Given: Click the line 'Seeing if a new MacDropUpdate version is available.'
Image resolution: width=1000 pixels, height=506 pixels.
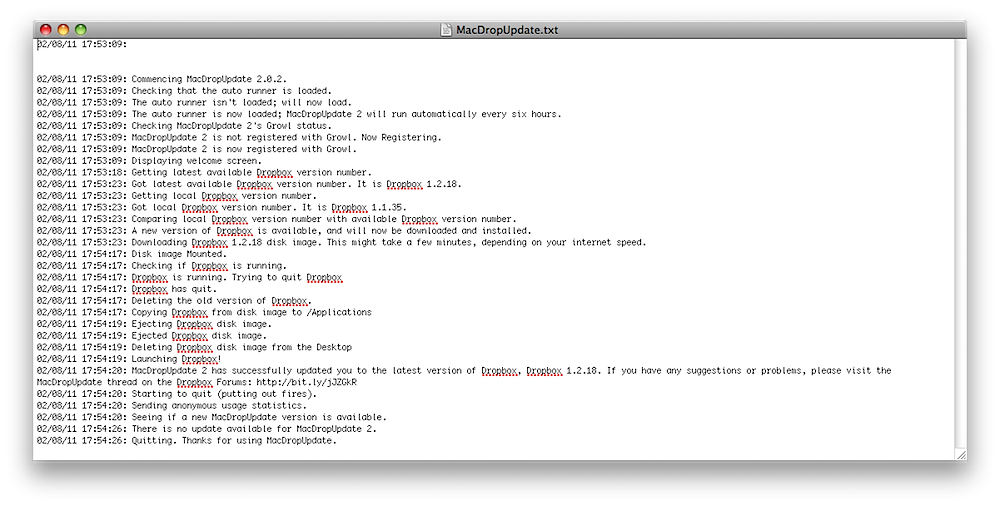Looking at the screenshot, I should coord(212,417).
